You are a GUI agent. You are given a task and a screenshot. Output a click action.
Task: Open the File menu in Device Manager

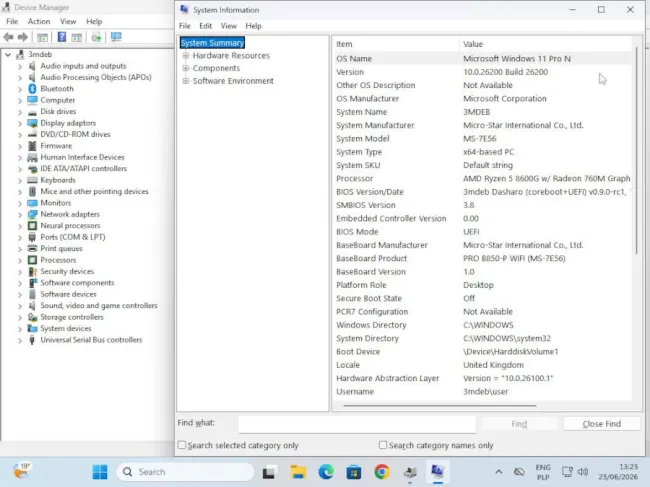click(12, 22)
